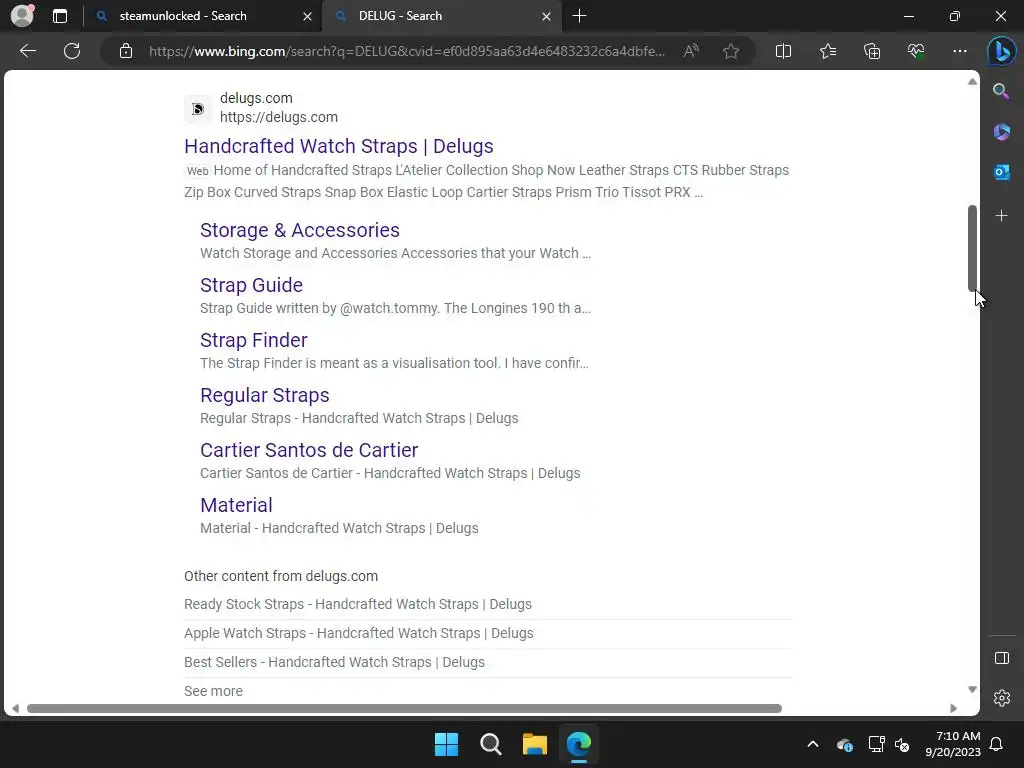Open Apple Watch Straps result link
Viewport: 1024px width, 768px height.
click(x=359, y=633)
